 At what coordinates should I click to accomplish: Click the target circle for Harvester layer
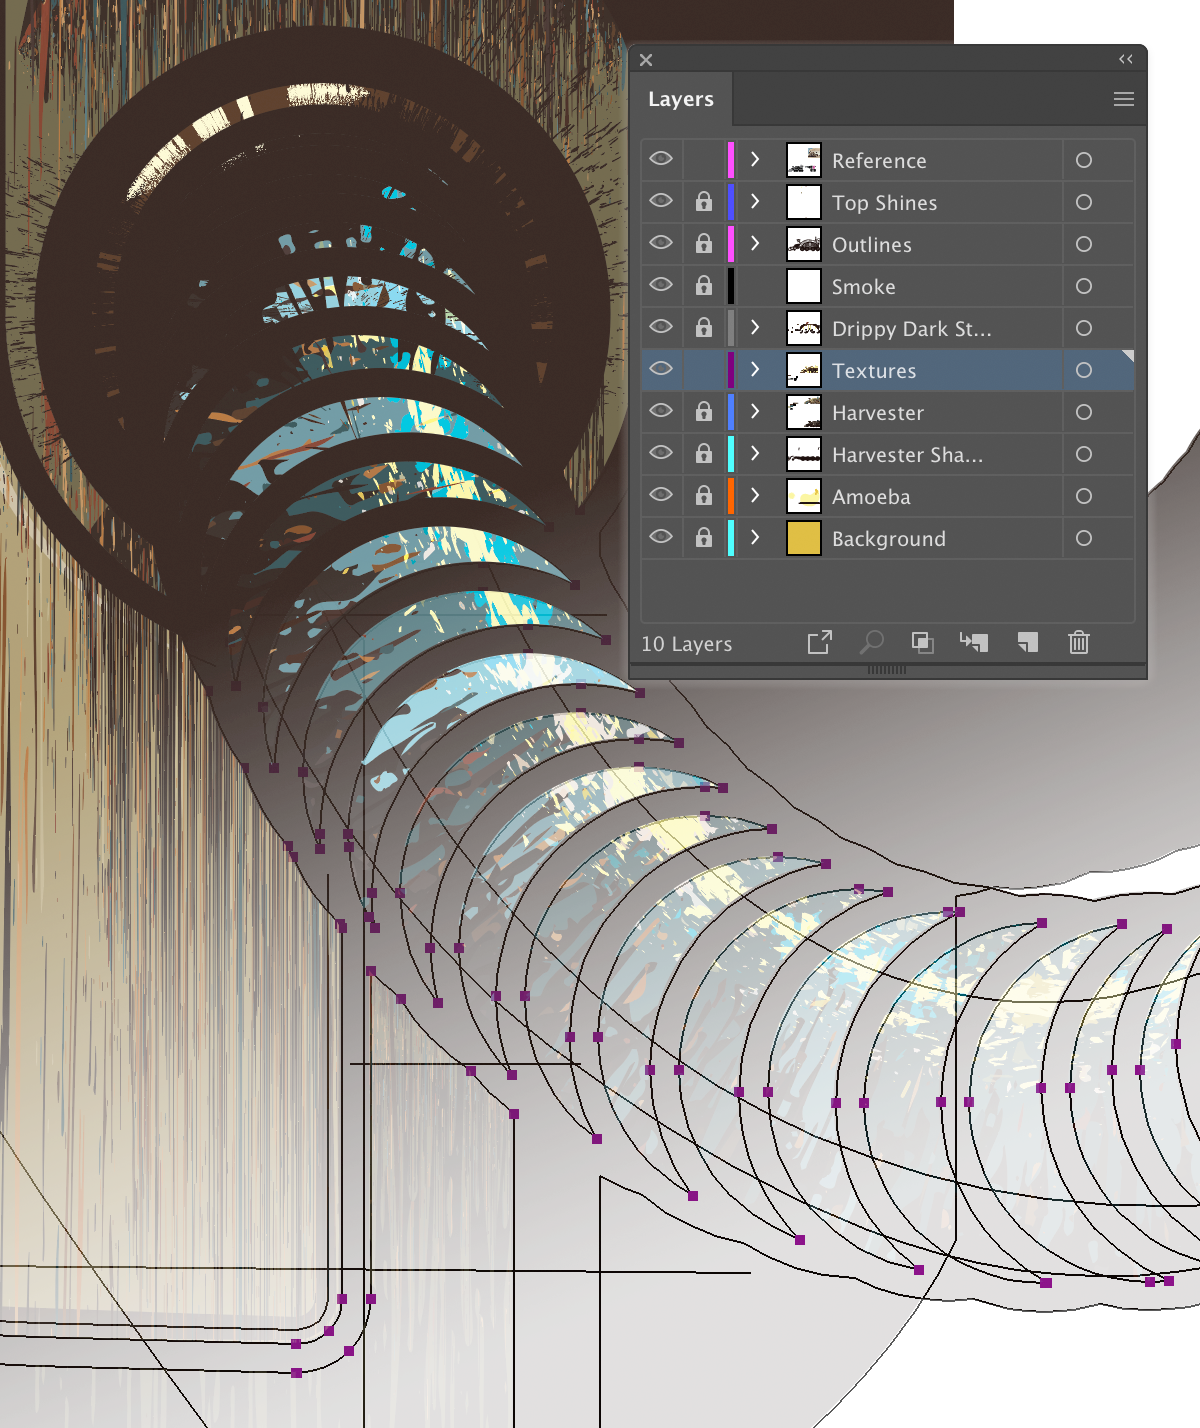point(1084,412)
